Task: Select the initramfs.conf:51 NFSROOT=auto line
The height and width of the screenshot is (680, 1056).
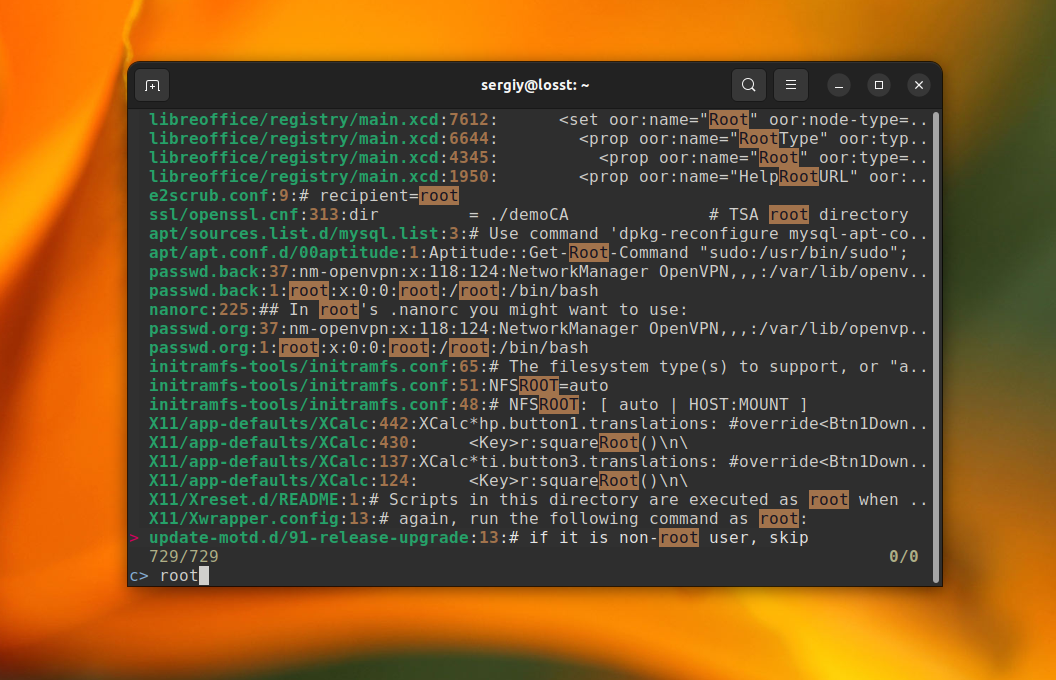Action: coord(378,386)
